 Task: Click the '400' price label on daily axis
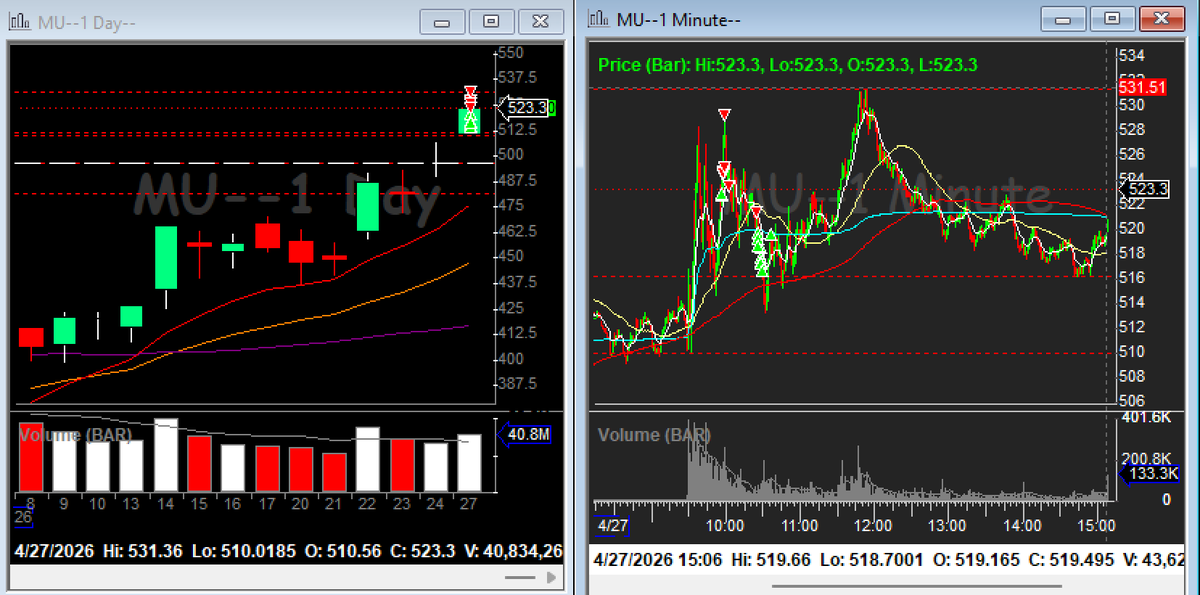(510, 358)
